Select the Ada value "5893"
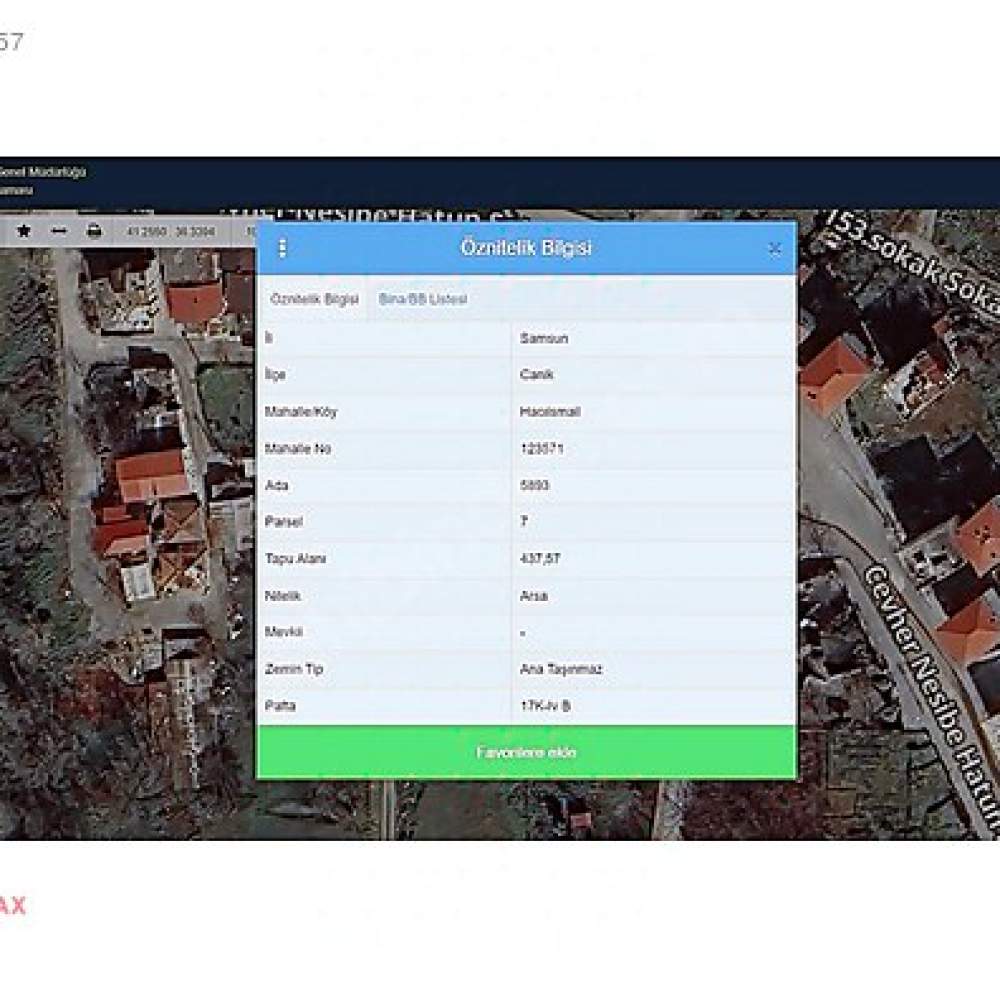This screenshot has width=1000, height=1000. (x=534, y=485)
